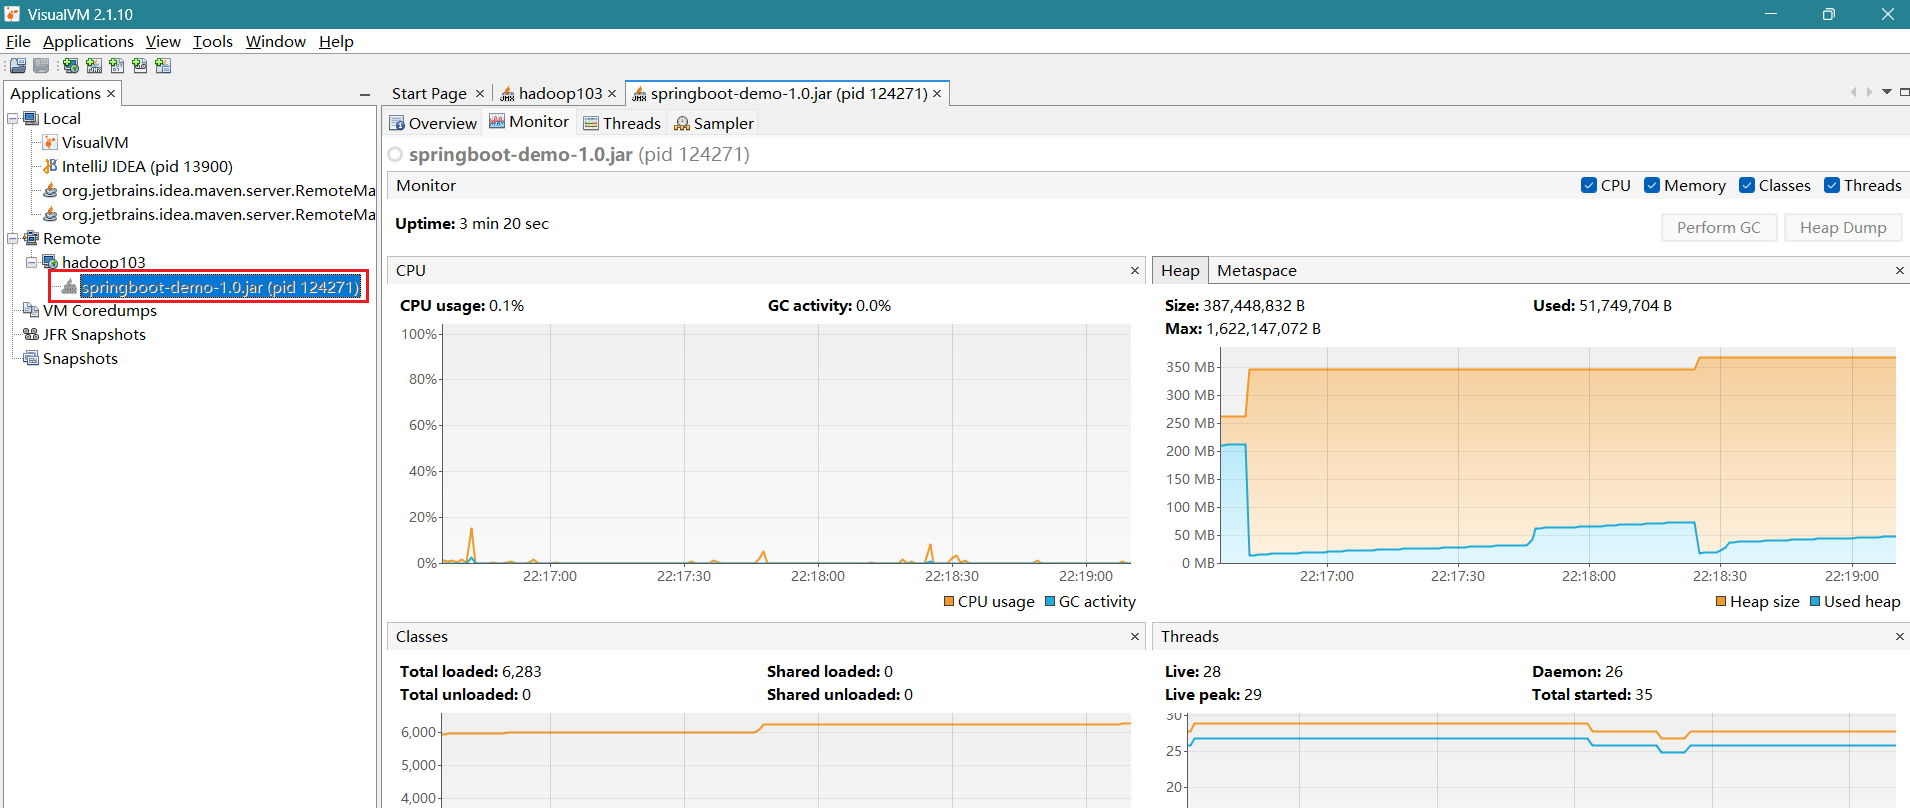The width and height of the screenshot is (1910, 808).
Task: Click the Load Snapshot toolbar icon
Action: (18, 66)
